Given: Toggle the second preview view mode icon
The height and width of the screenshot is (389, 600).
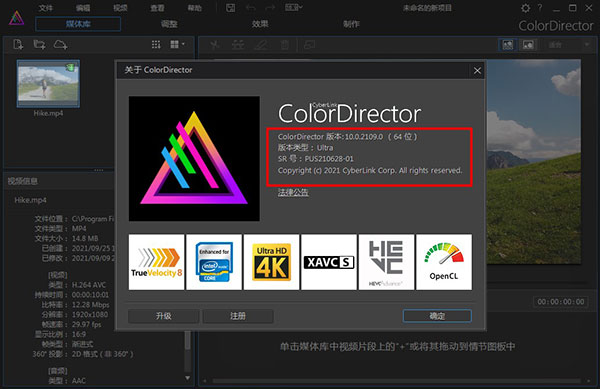Looking at the screenshot, I should [528, 45].
